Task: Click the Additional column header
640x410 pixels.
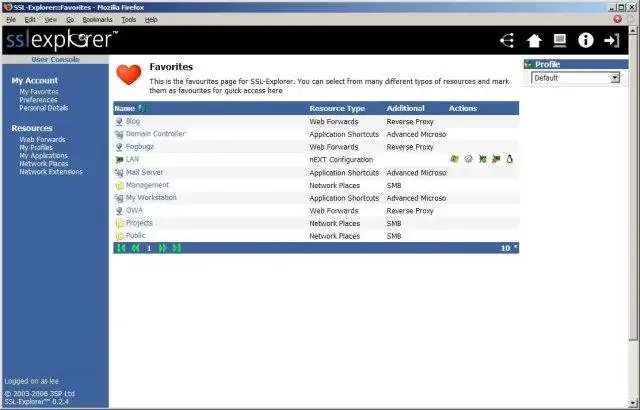Action: 406,109
